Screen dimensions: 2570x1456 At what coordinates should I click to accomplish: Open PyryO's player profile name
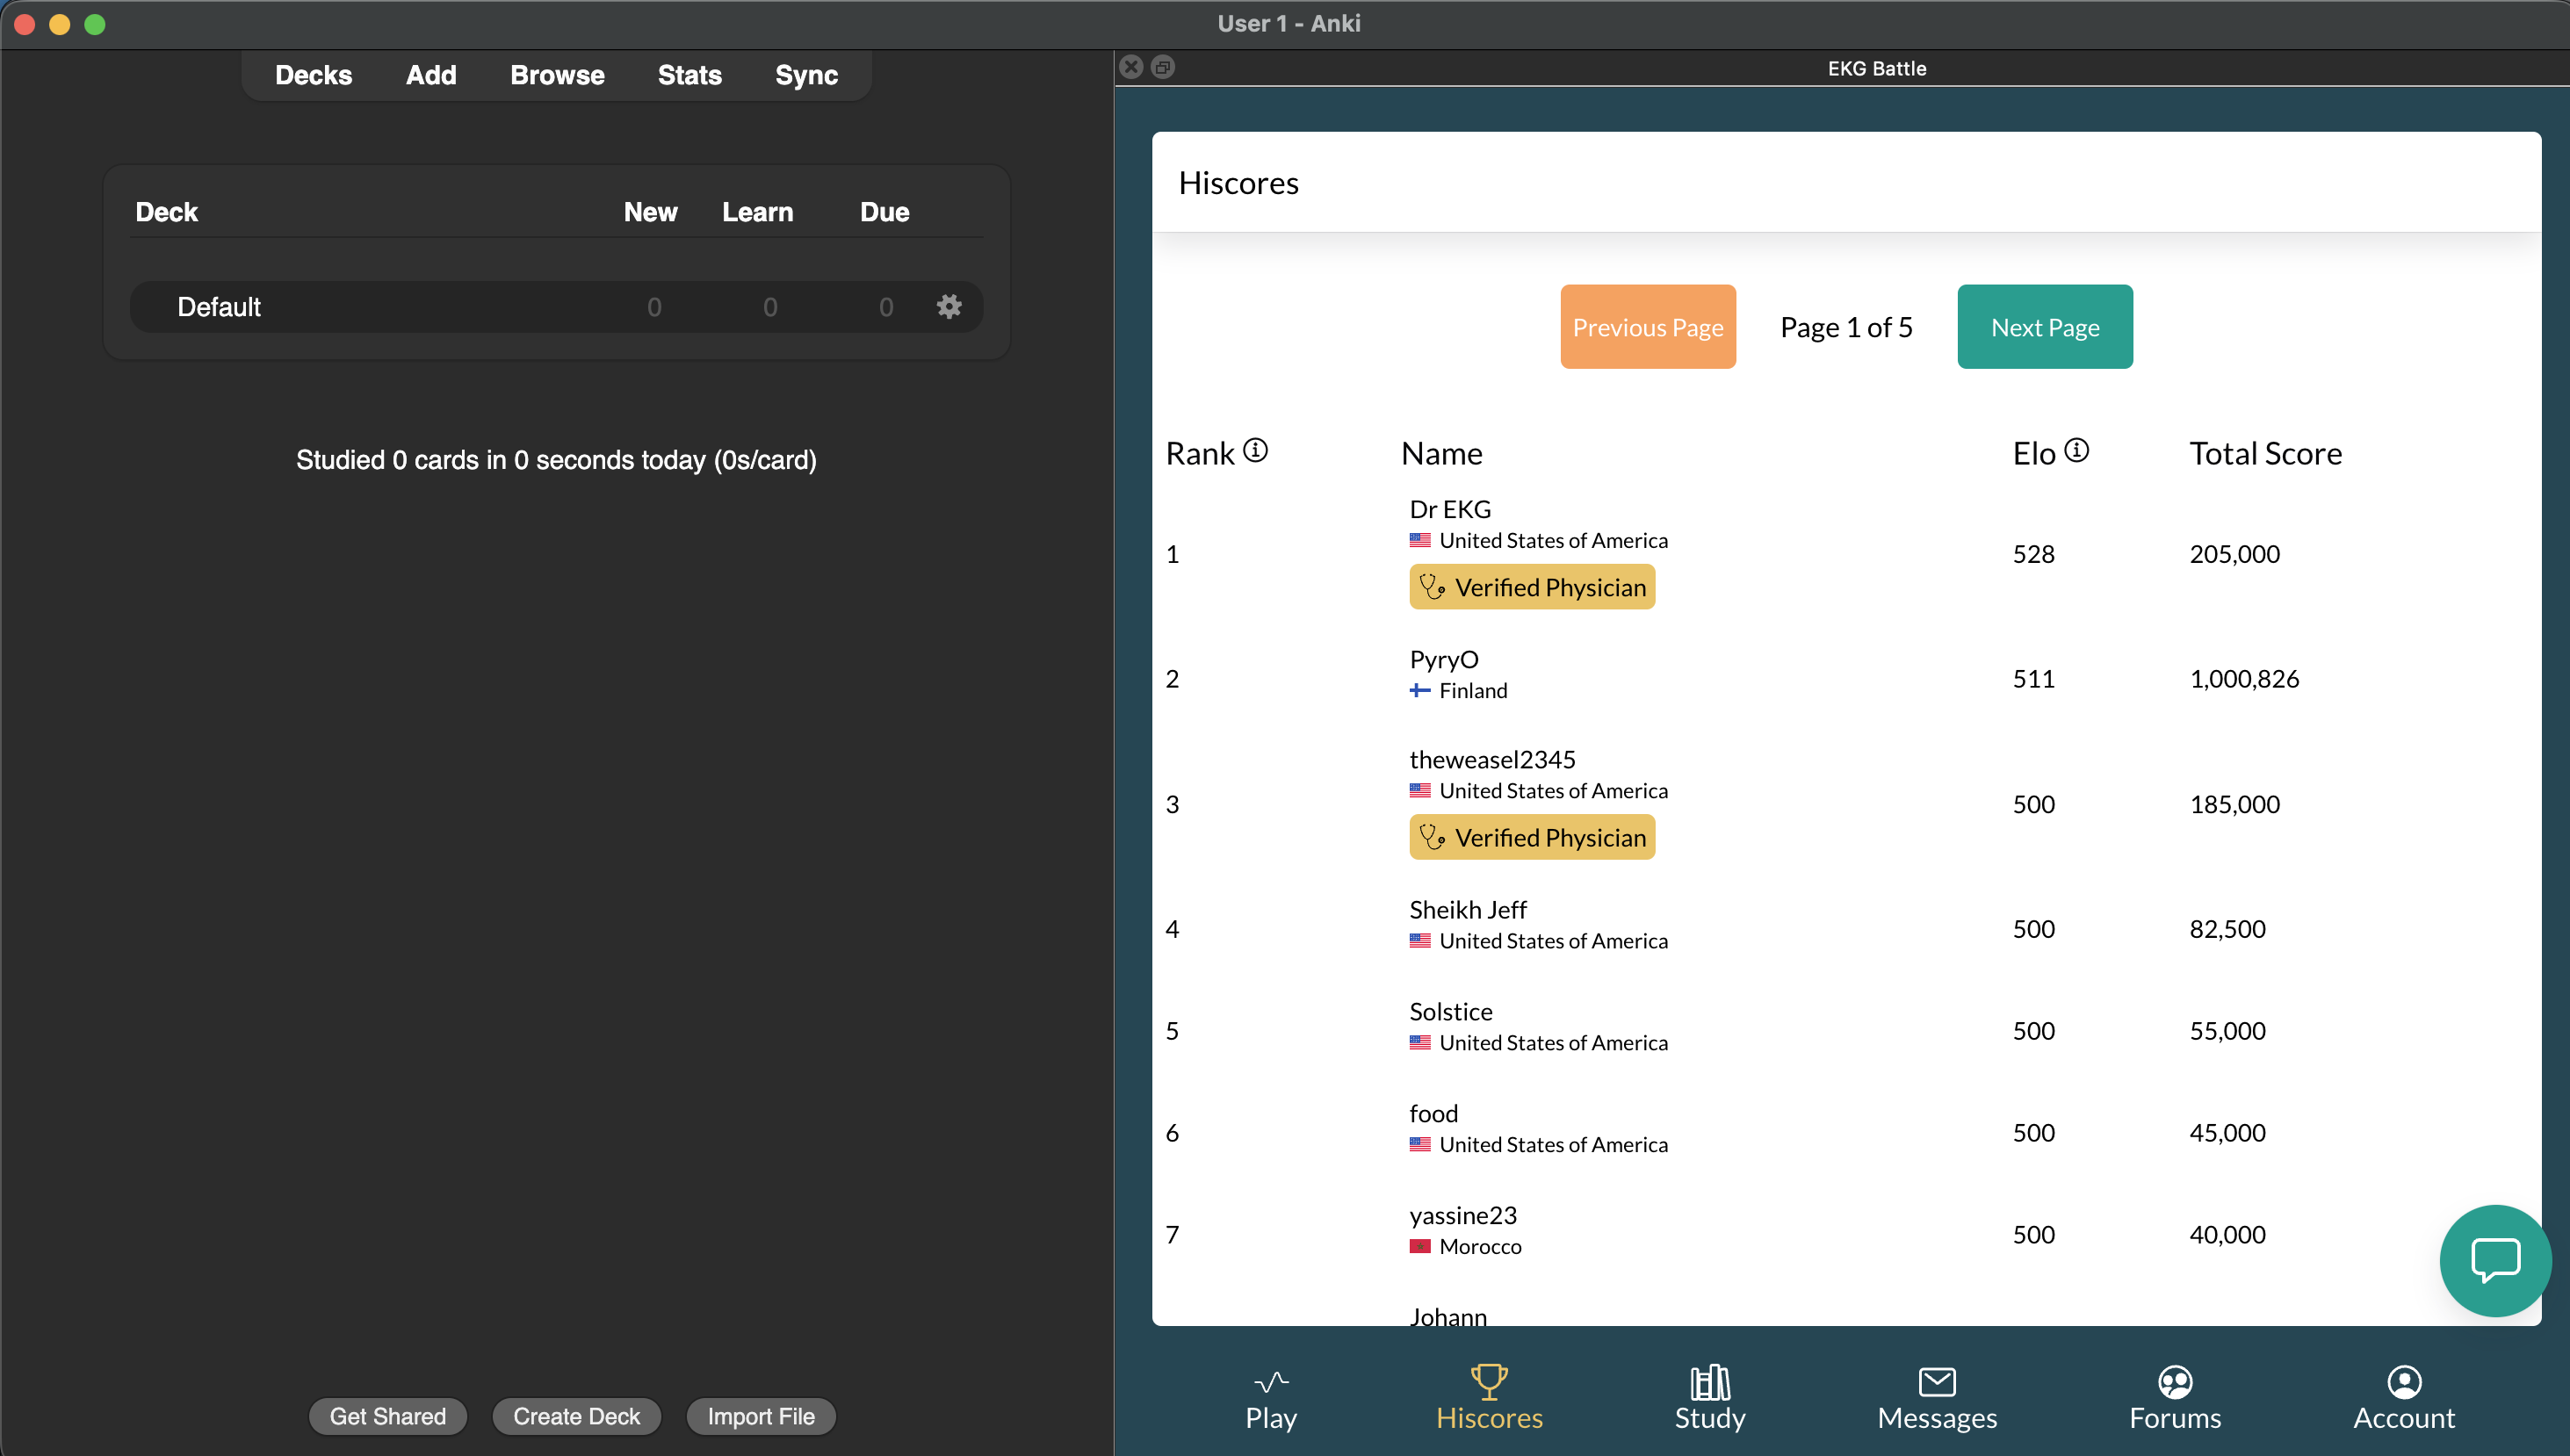tap(1443, 659)
